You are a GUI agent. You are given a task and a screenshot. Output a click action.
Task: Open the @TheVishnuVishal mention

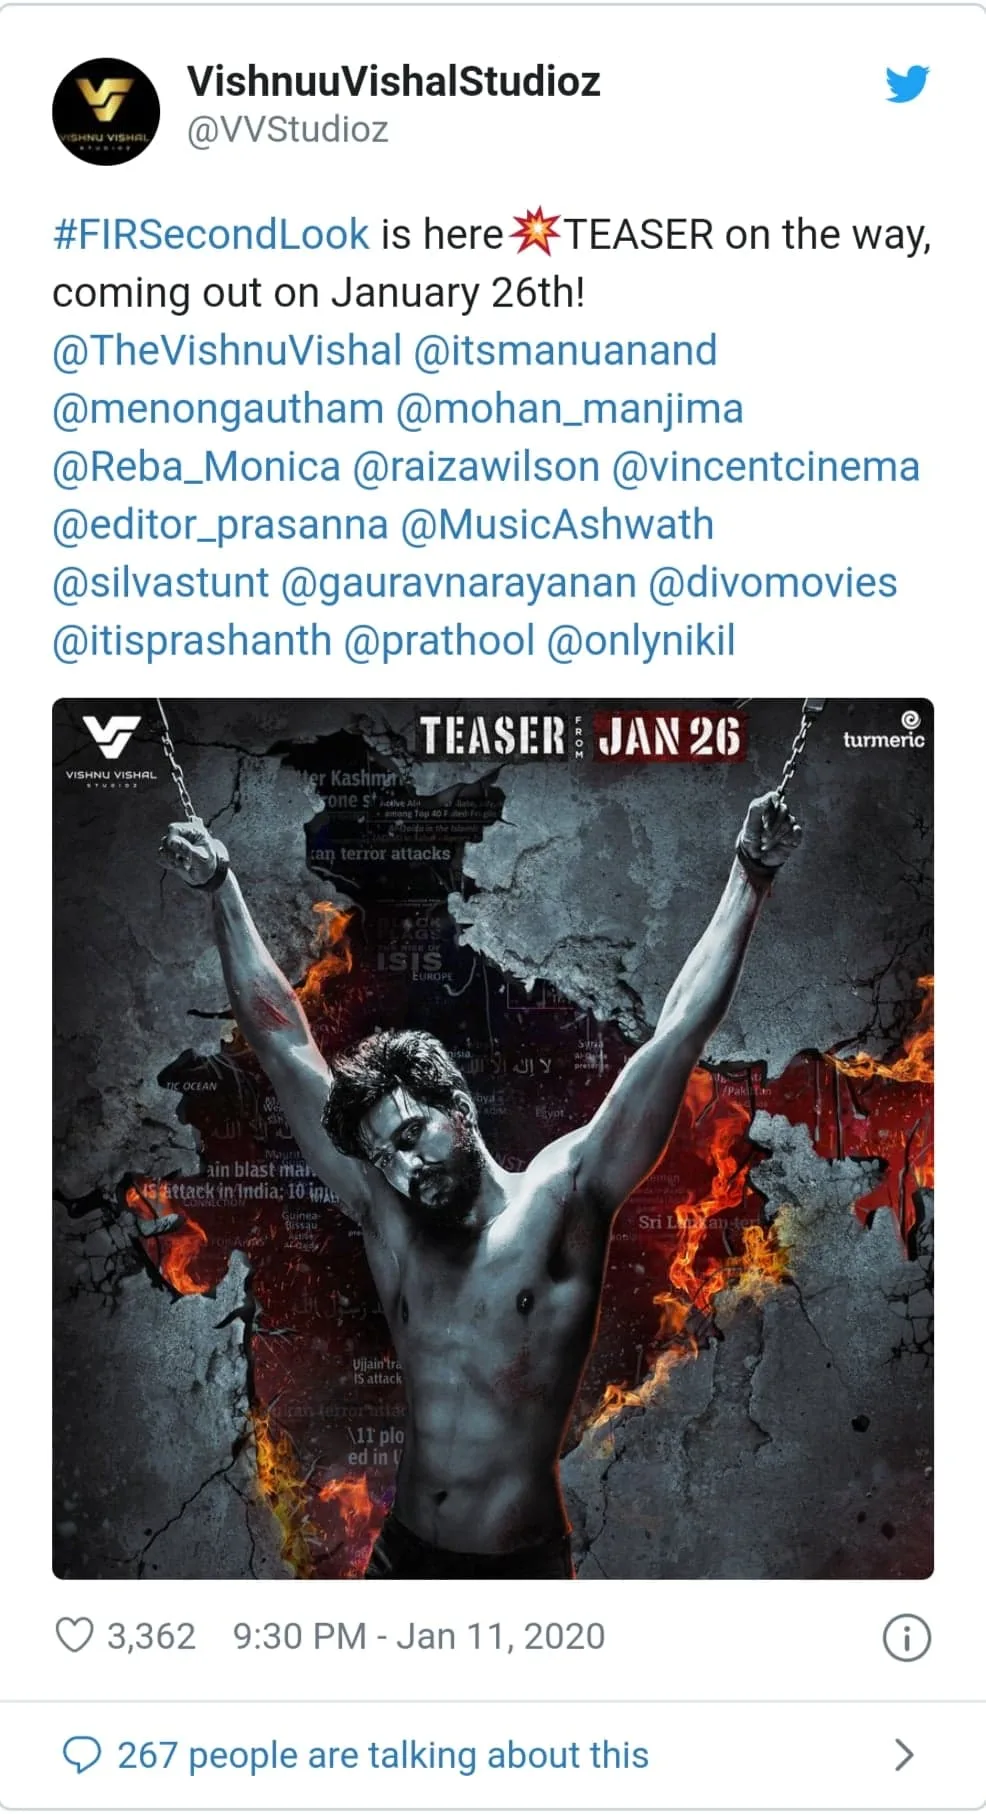[x=227, y=351]
